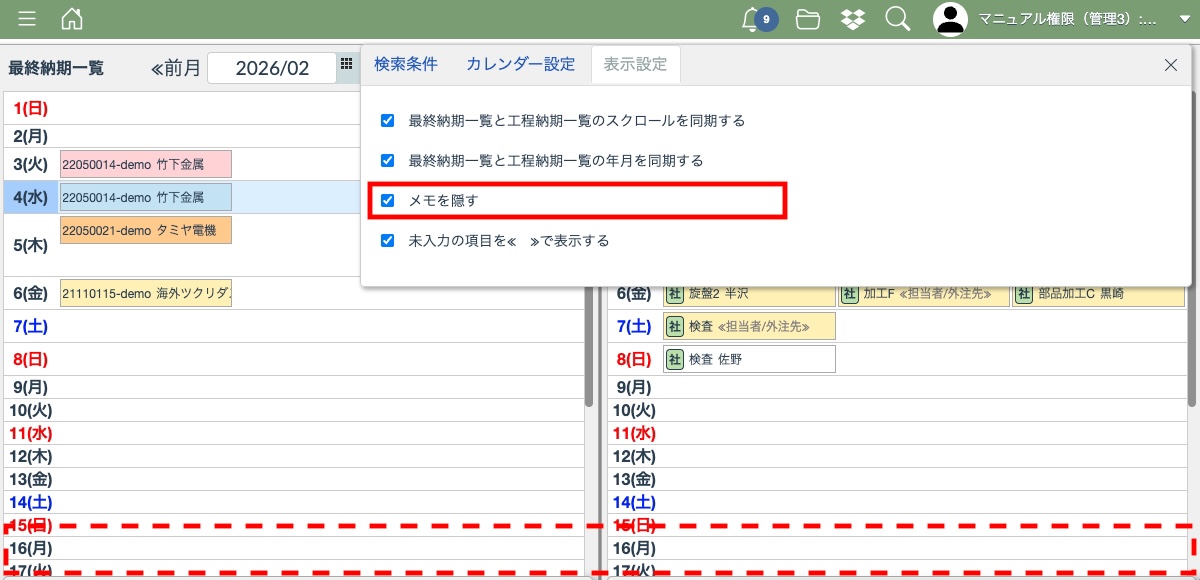Open the folder icon in header
Image resolution: width=1200 pixels, height=580 pixels.
click(808, 19)
